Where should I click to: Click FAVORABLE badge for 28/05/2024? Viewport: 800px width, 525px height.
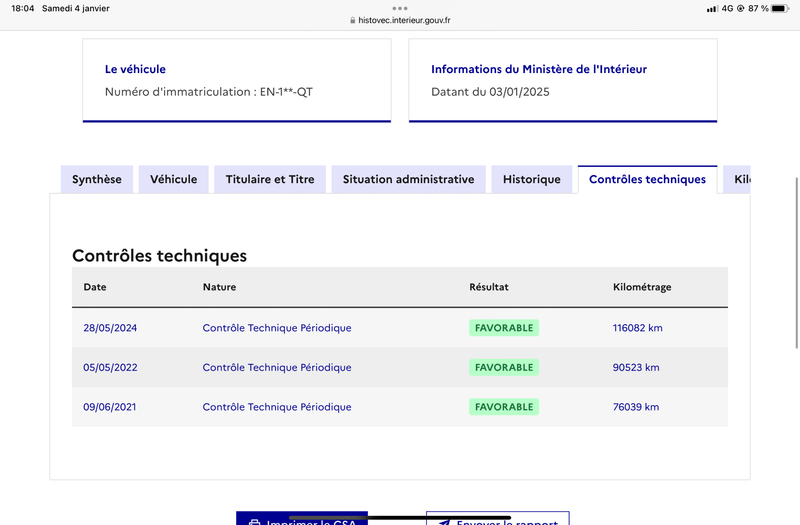(x=504, y=328)
